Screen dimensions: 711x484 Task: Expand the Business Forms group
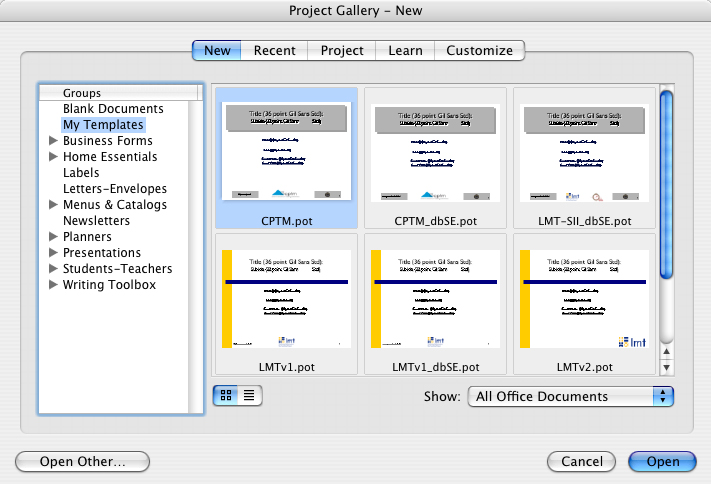tap(53, 141)
